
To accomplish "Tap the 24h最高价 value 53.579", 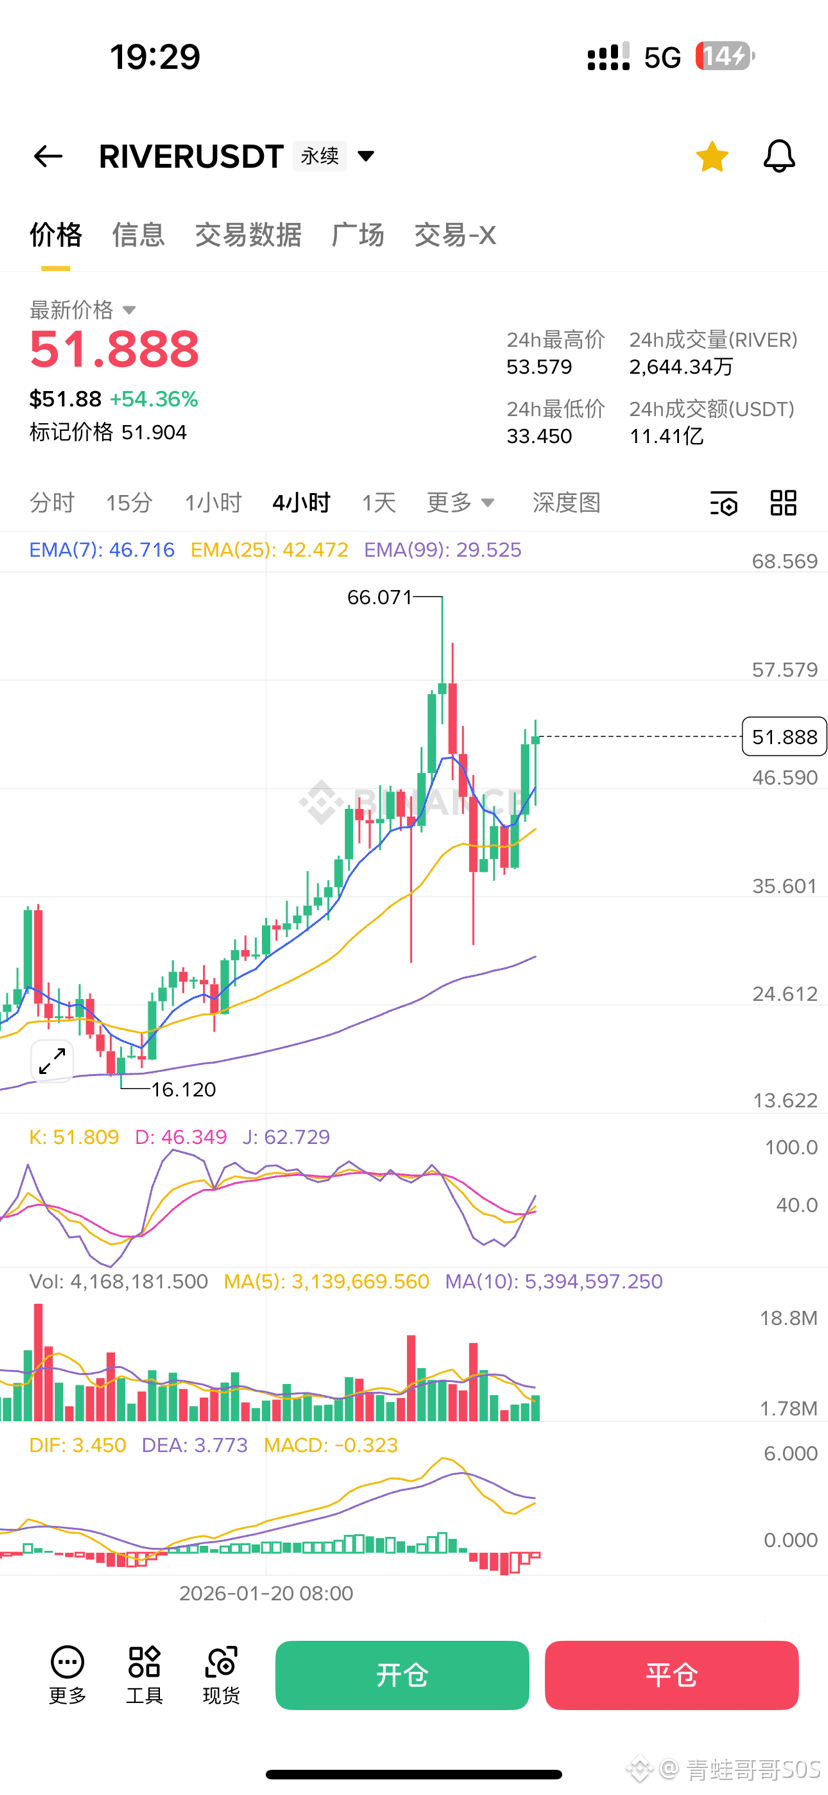I will point(540,367).
